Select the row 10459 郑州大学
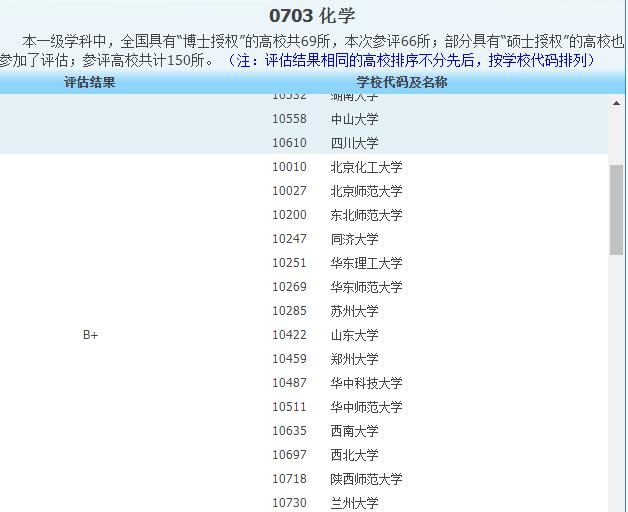The height and width of the screenshot is (512, 628). [x=325, y=359]
